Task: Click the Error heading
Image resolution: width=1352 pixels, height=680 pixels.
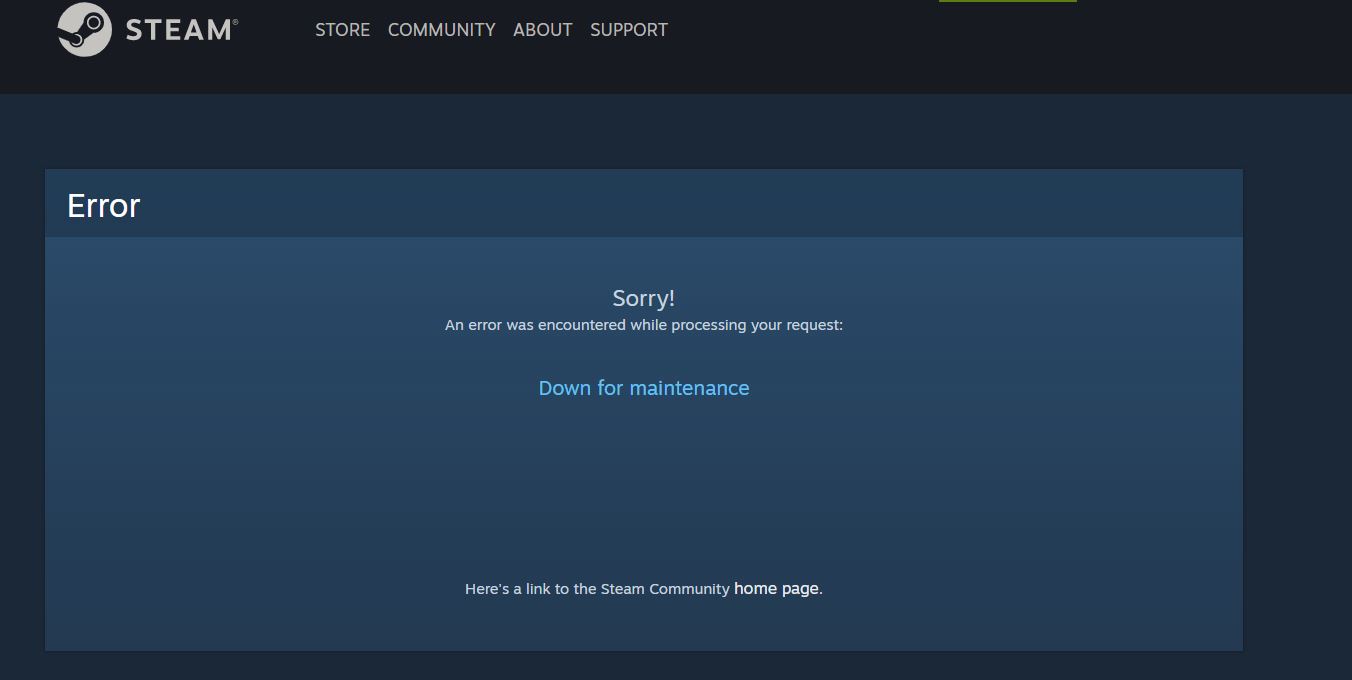Action: [103, 206]
